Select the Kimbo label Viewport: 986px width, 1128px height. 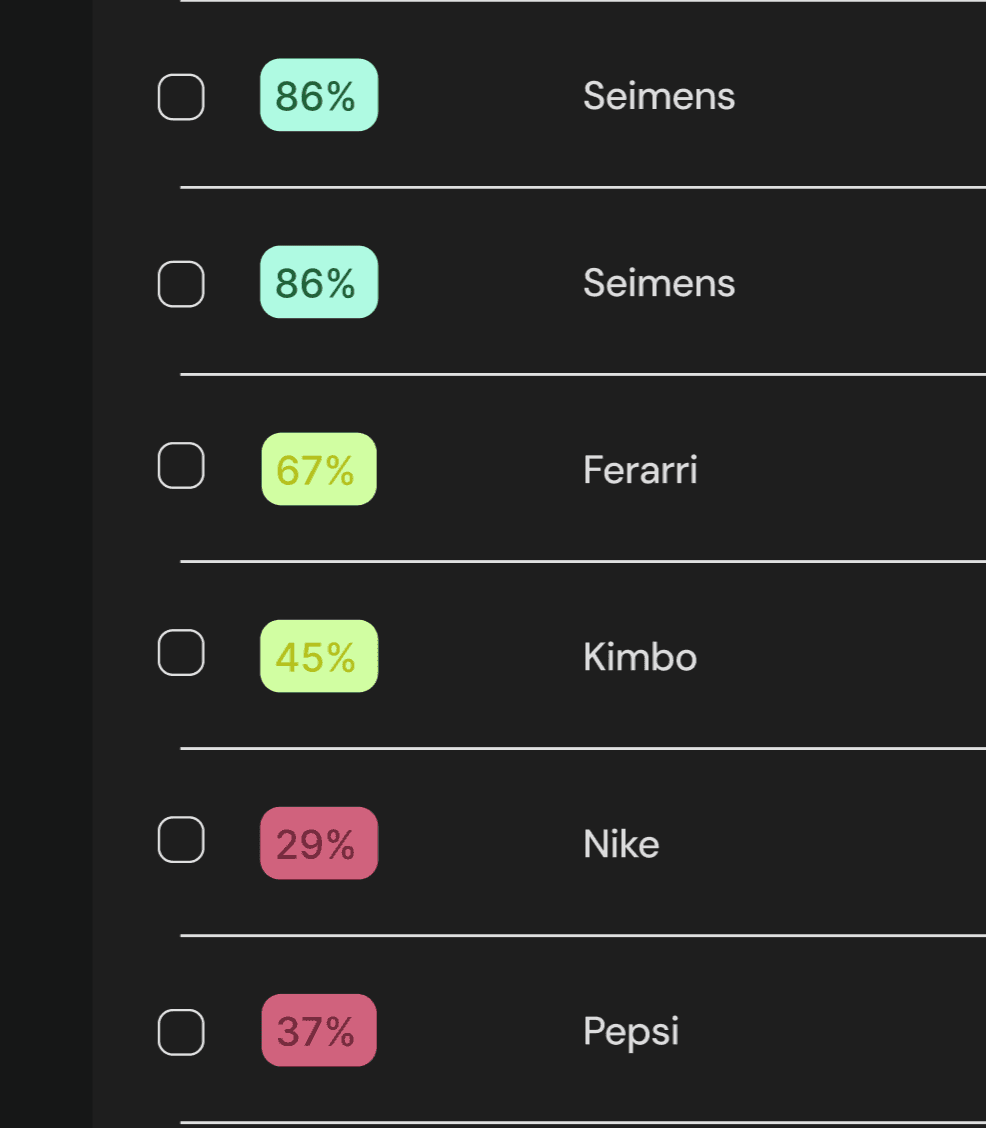click(640, 657)
